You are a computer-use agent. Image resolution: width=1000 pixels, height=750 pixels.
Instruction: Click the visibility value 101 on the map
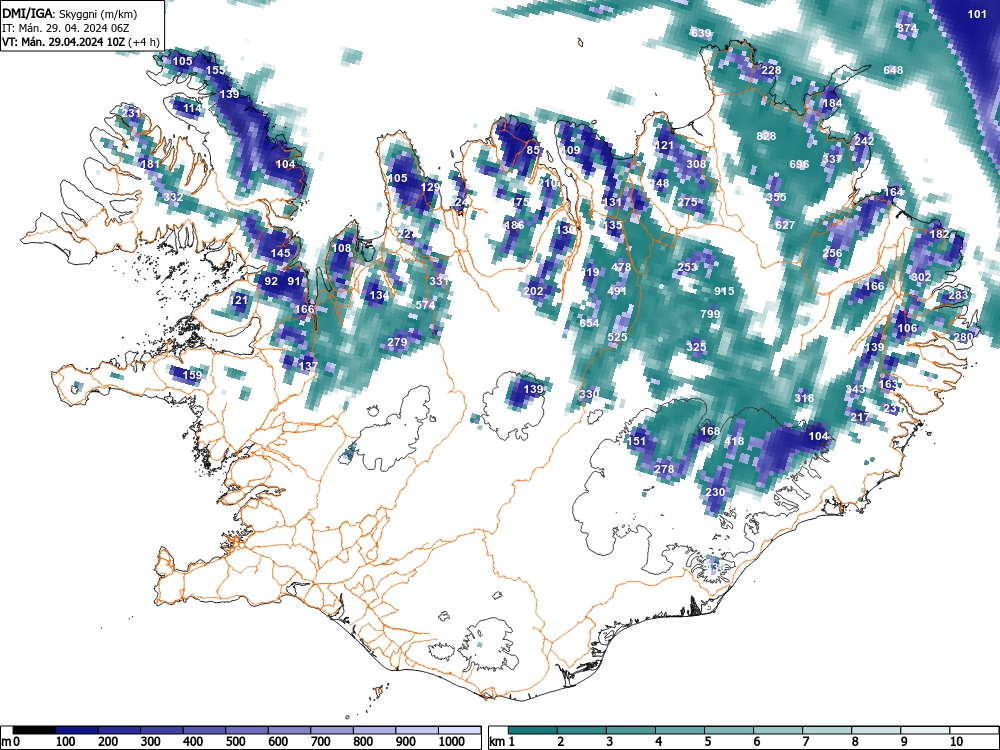pos(977,13)
